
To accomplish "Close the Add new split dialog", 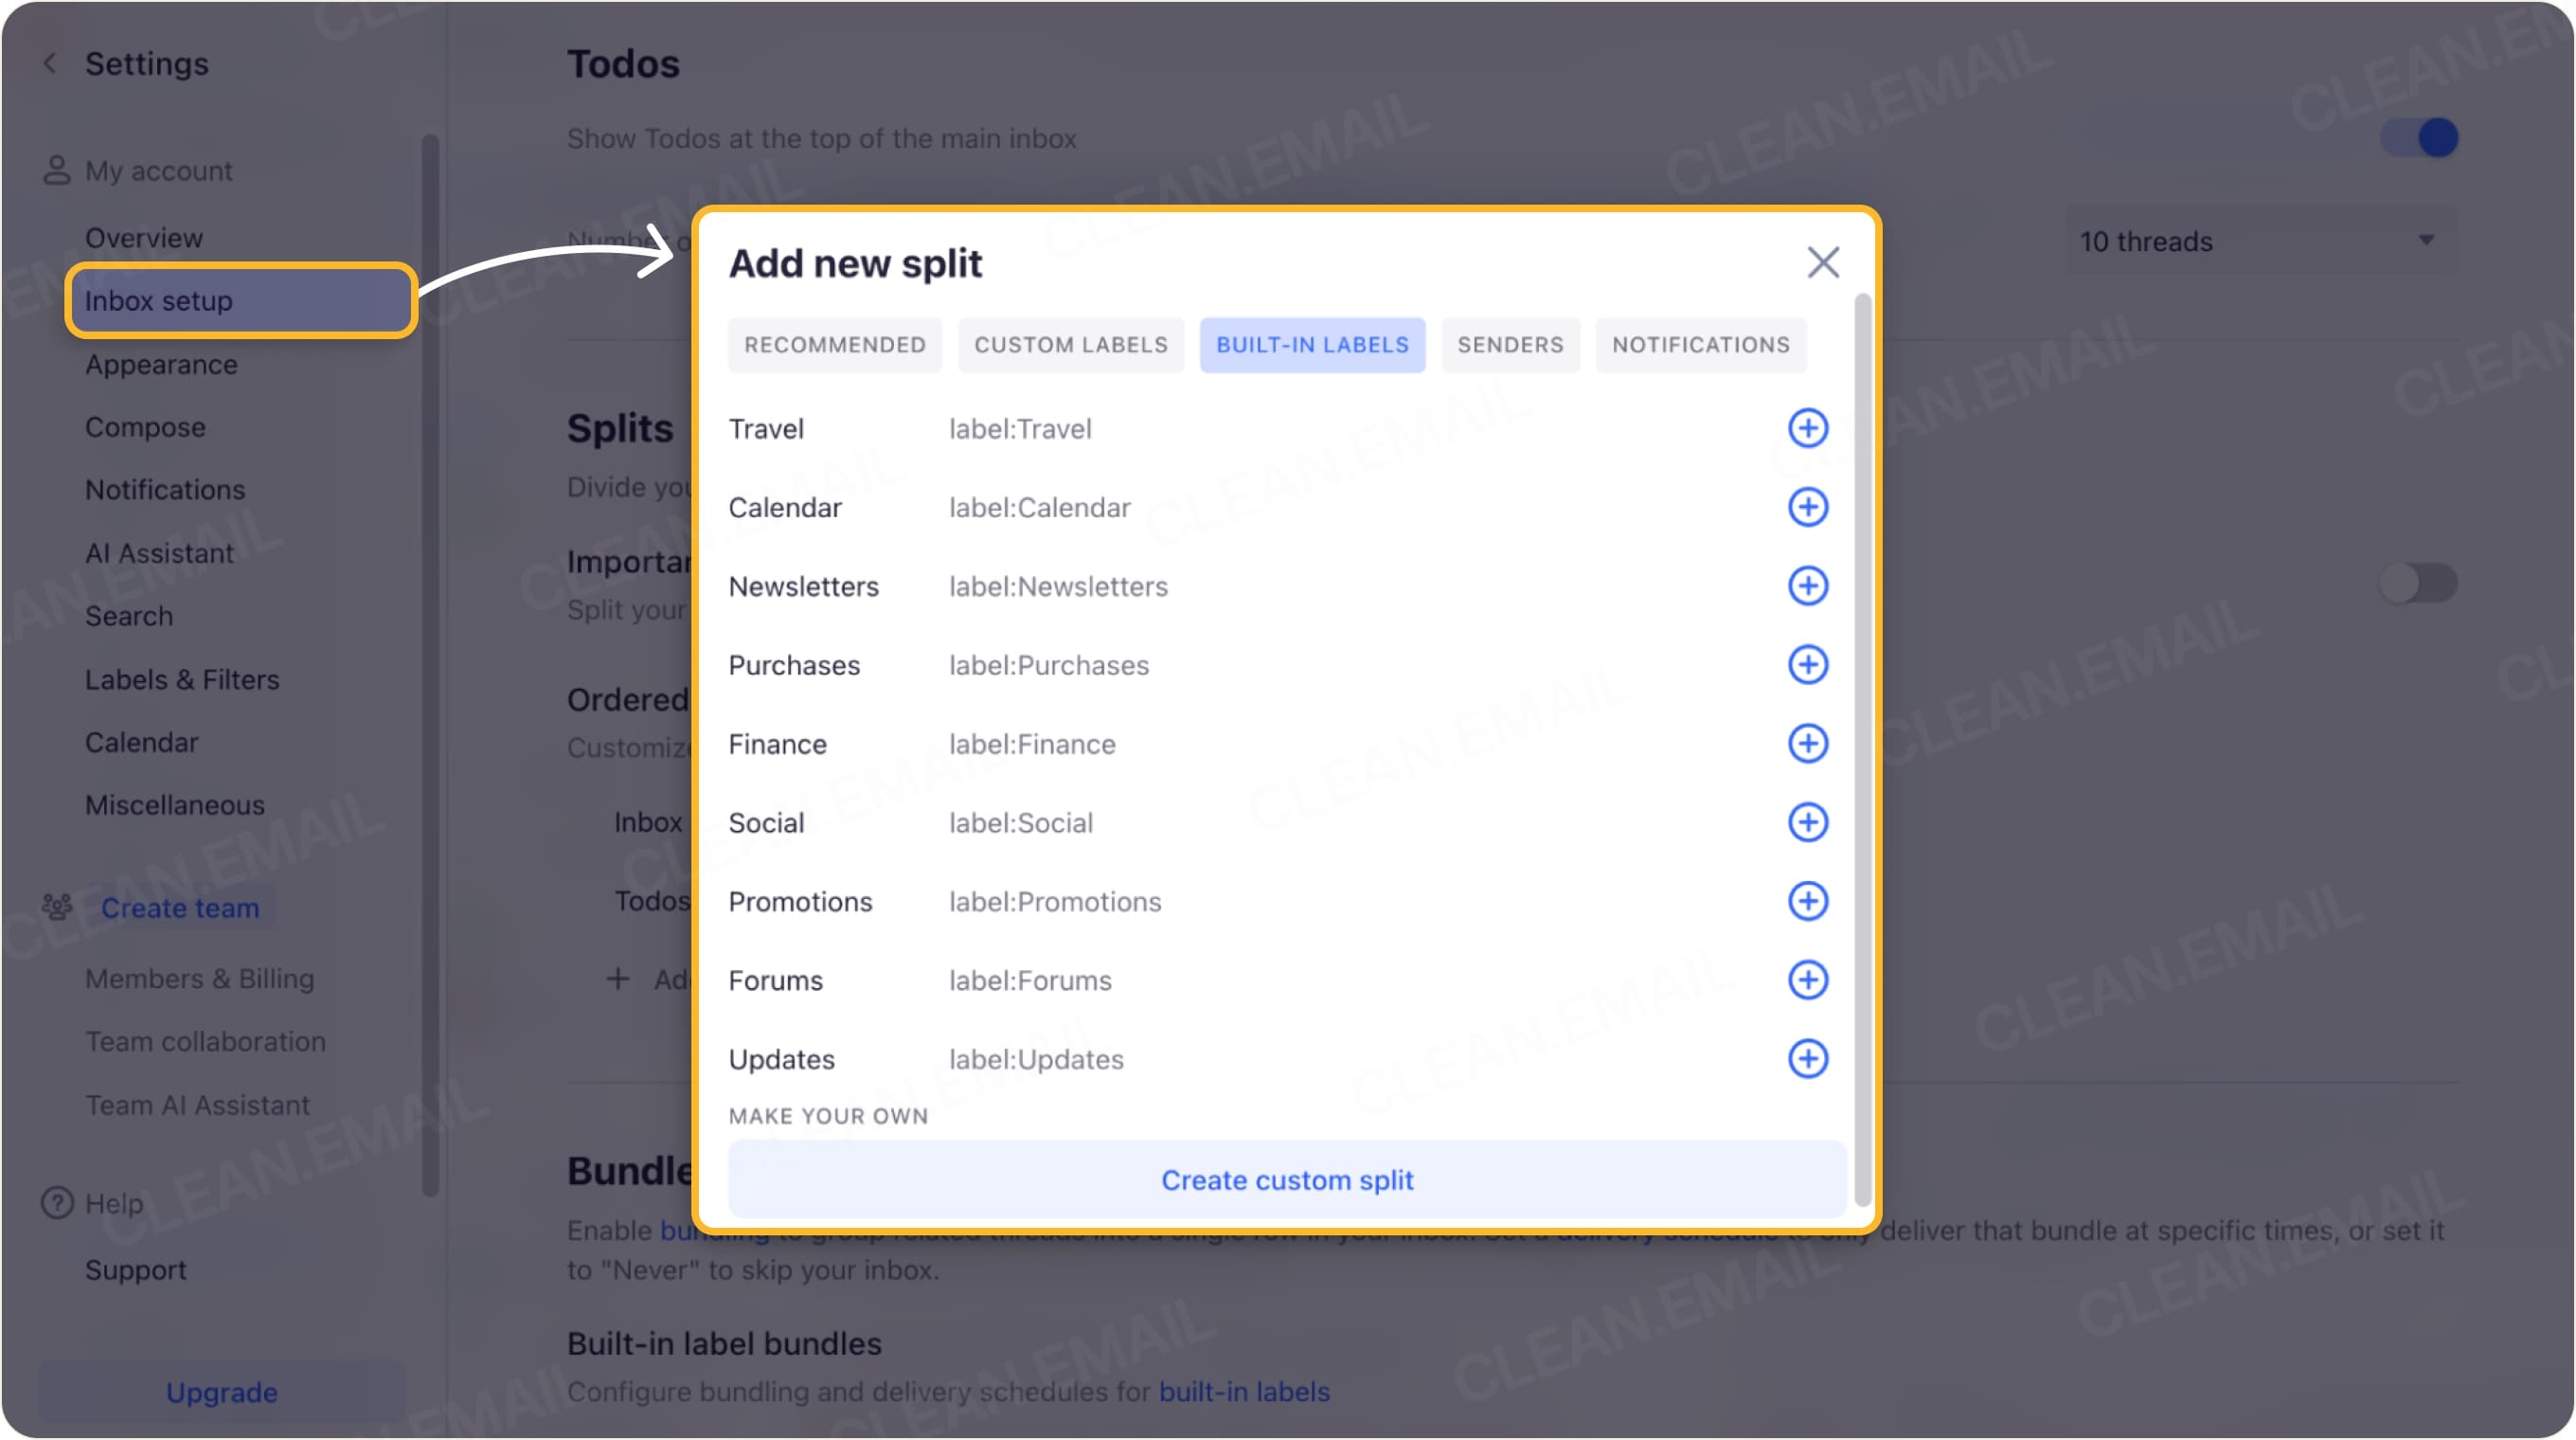I will click(1822, 262).
